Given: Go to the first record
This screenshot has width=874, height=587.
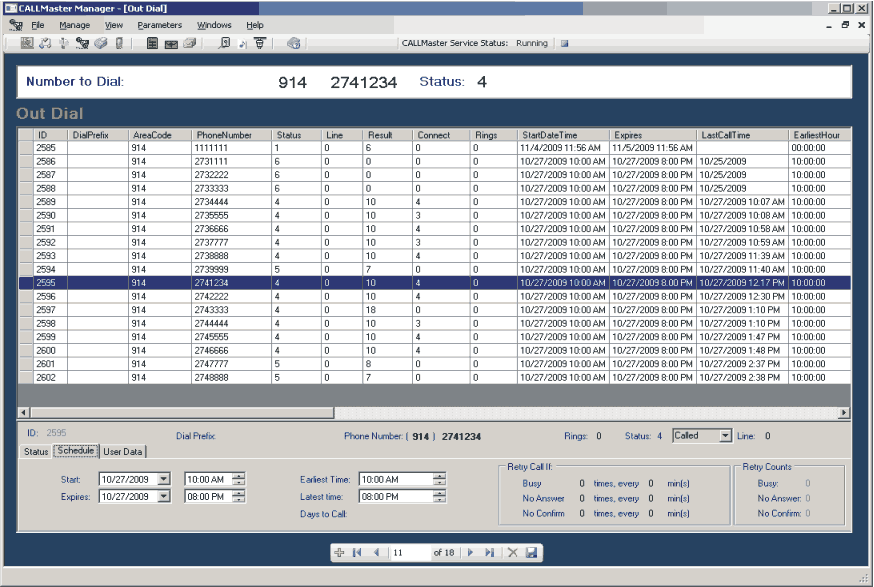Looking at the screenshot, I should 357,552.
